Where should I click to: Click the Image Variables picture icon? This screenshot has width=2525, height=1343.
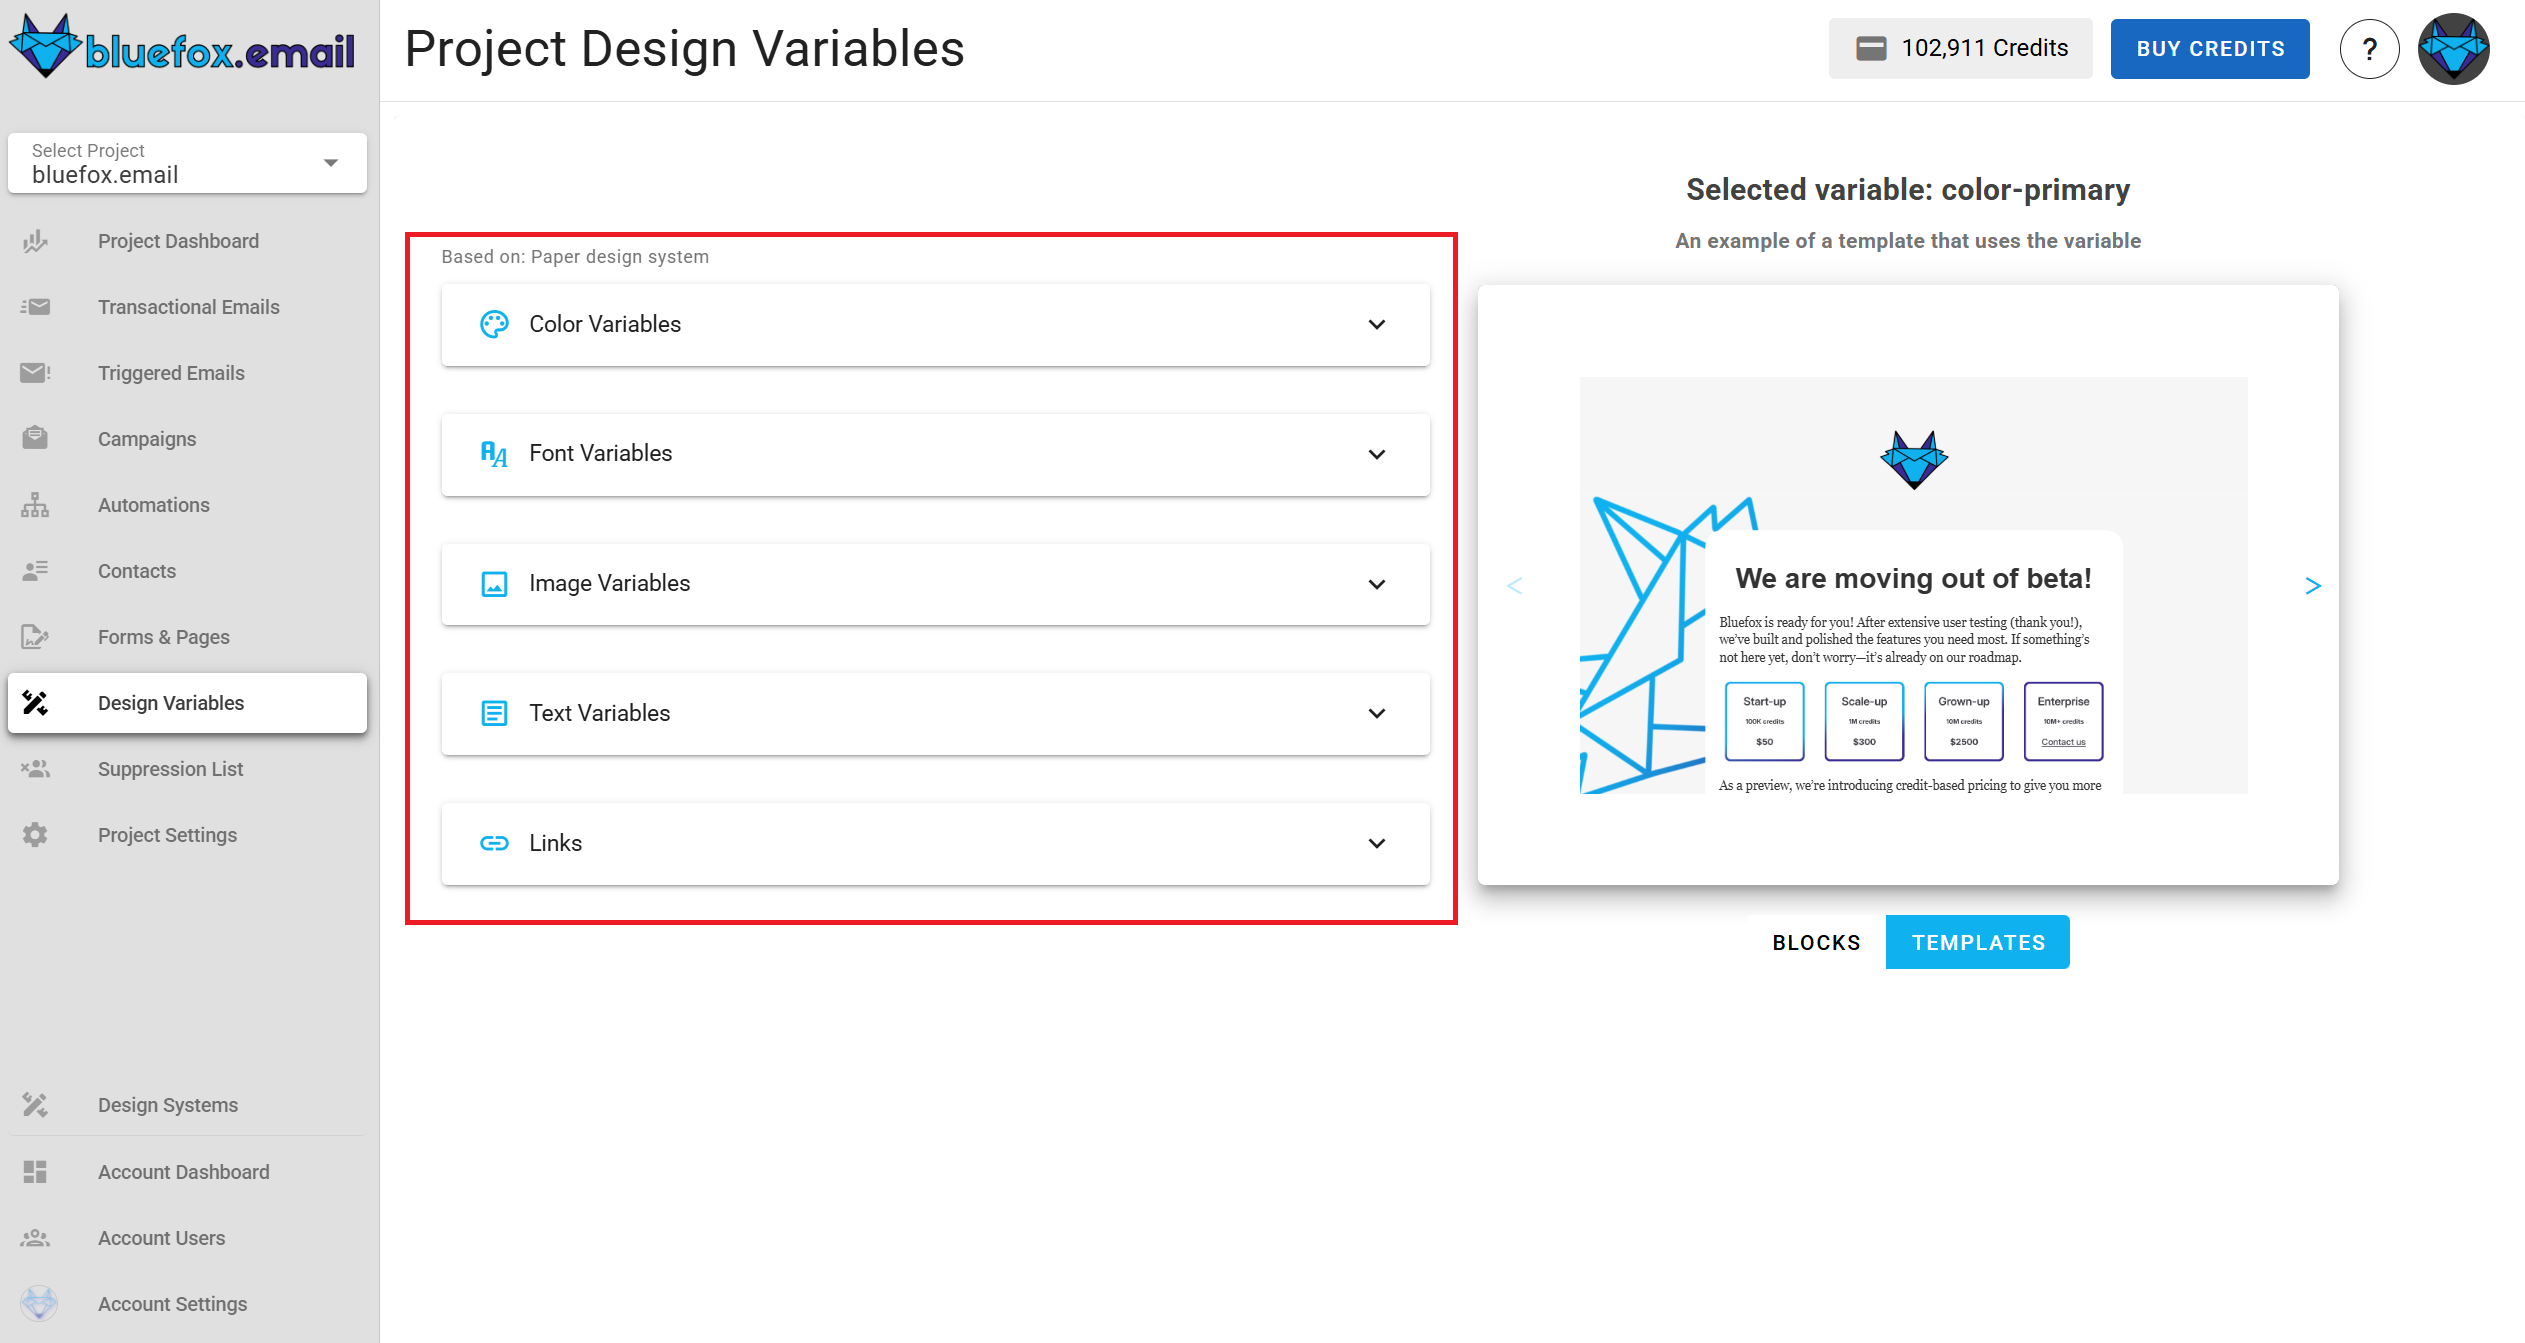[495, 584]
